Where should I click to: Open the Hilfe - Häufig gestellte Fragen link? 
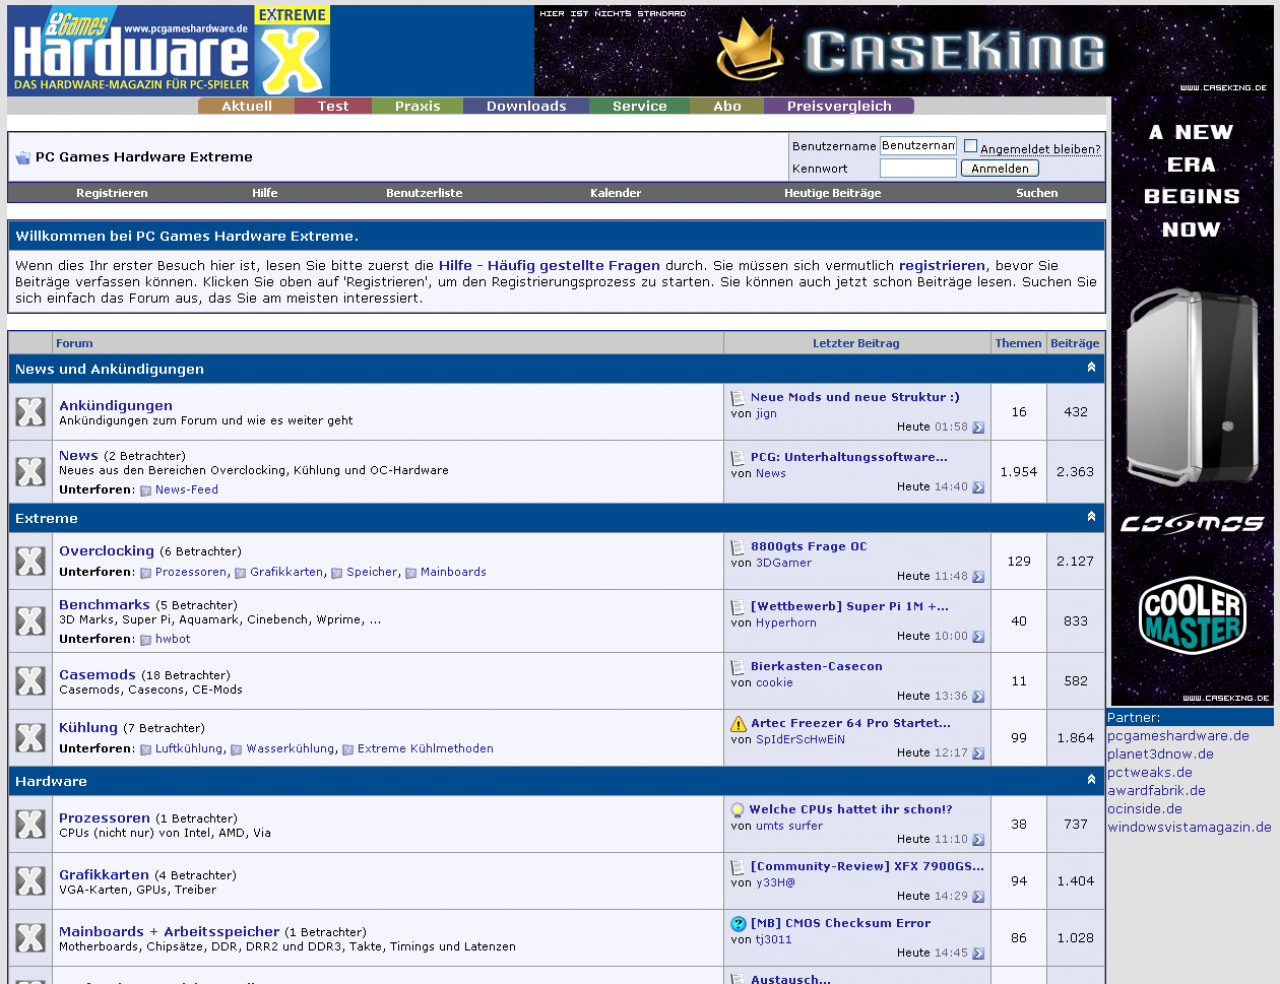click(x=549, y=266)
